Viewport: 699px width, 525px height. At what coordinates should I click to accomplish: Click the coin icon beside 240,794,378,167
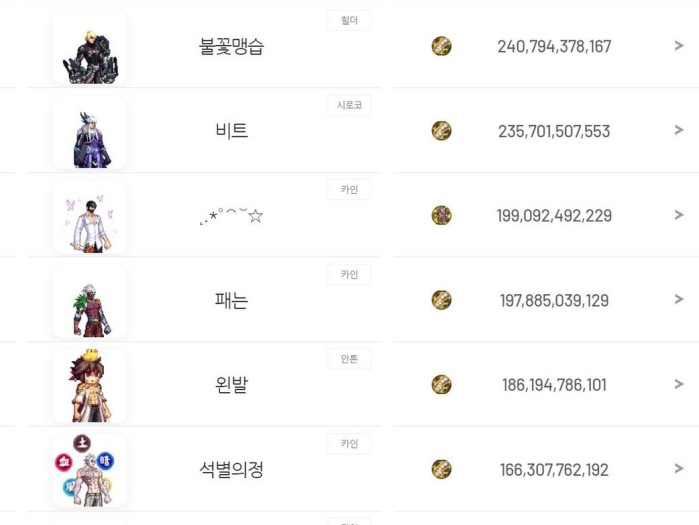[441, 46]
